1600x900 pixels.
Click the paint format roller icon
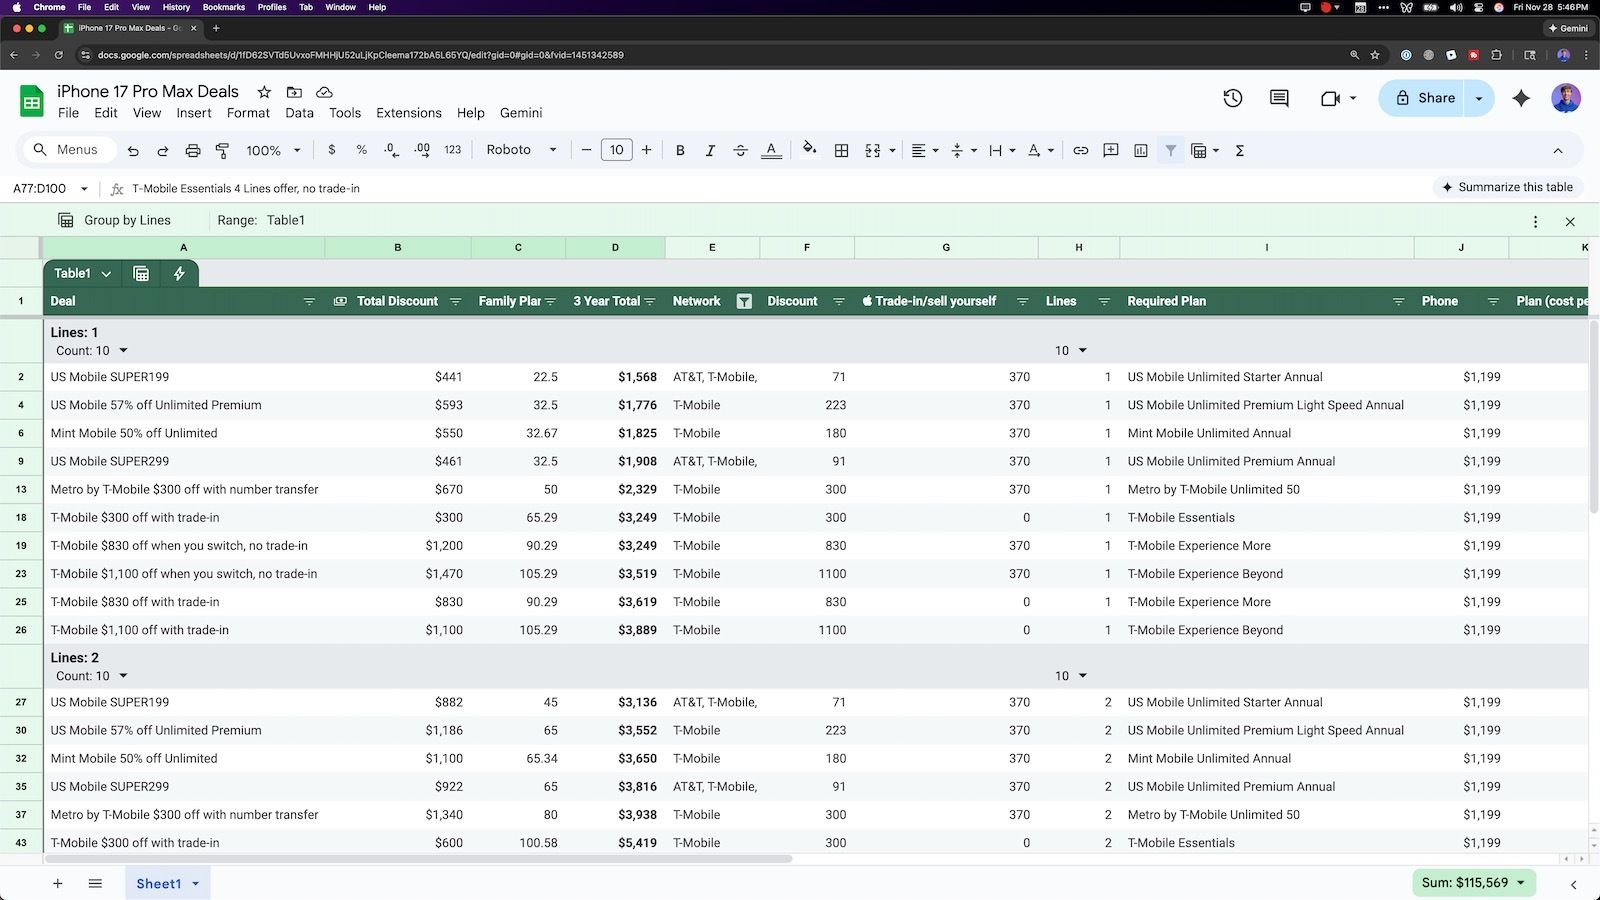coord(222,151)
